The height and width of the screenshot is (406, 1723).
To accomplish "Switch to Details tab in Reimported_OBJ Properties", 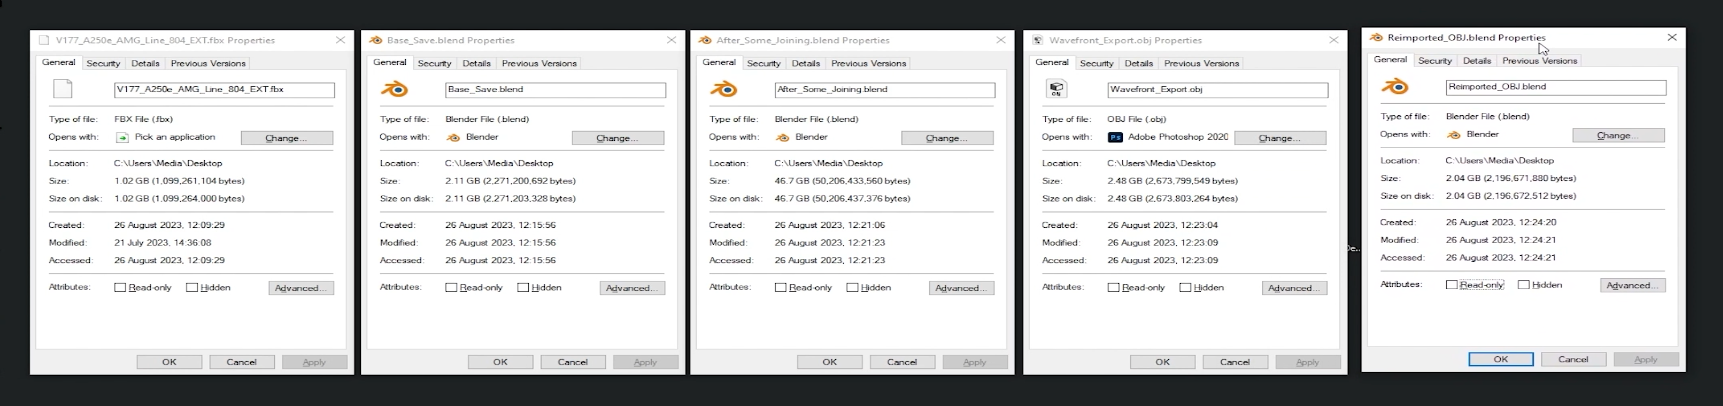I will [x=1477, y=60].
